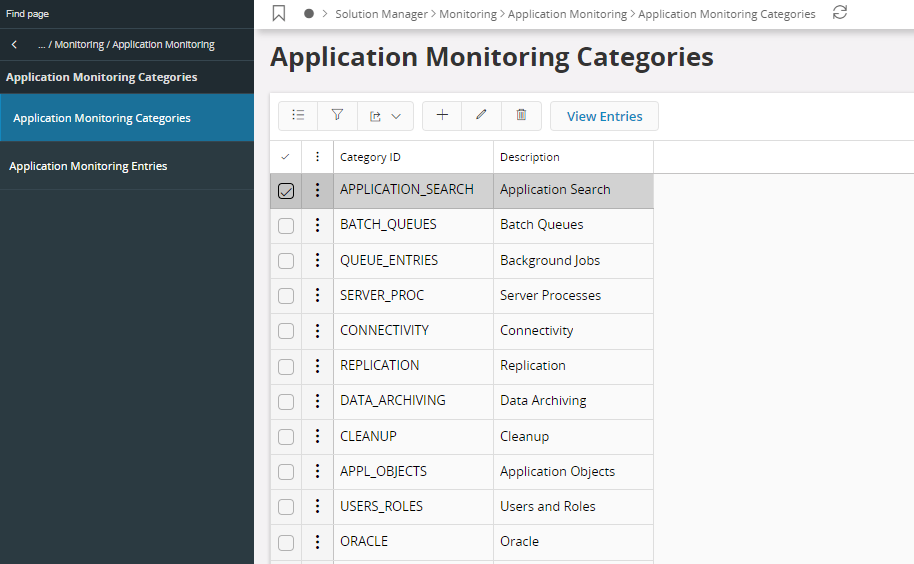Uncheck the APPLICATION_SEARCH row checkbox

click(286, 190)
